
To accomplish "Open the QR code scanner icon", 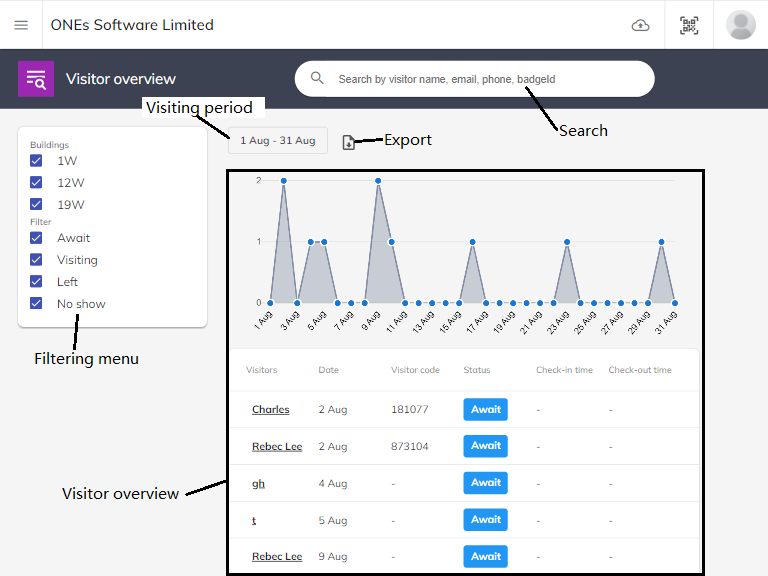I will pyautogui.click(x=689, y=25).
